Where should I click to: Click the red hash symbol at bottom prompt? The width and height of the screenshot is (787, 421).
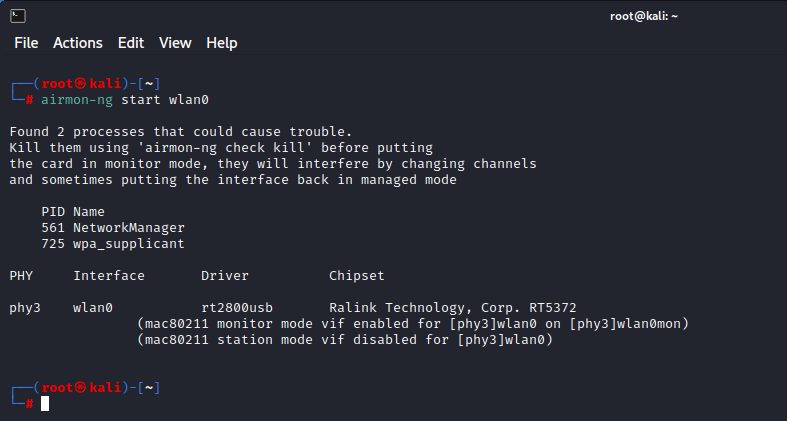click(30, 404)
